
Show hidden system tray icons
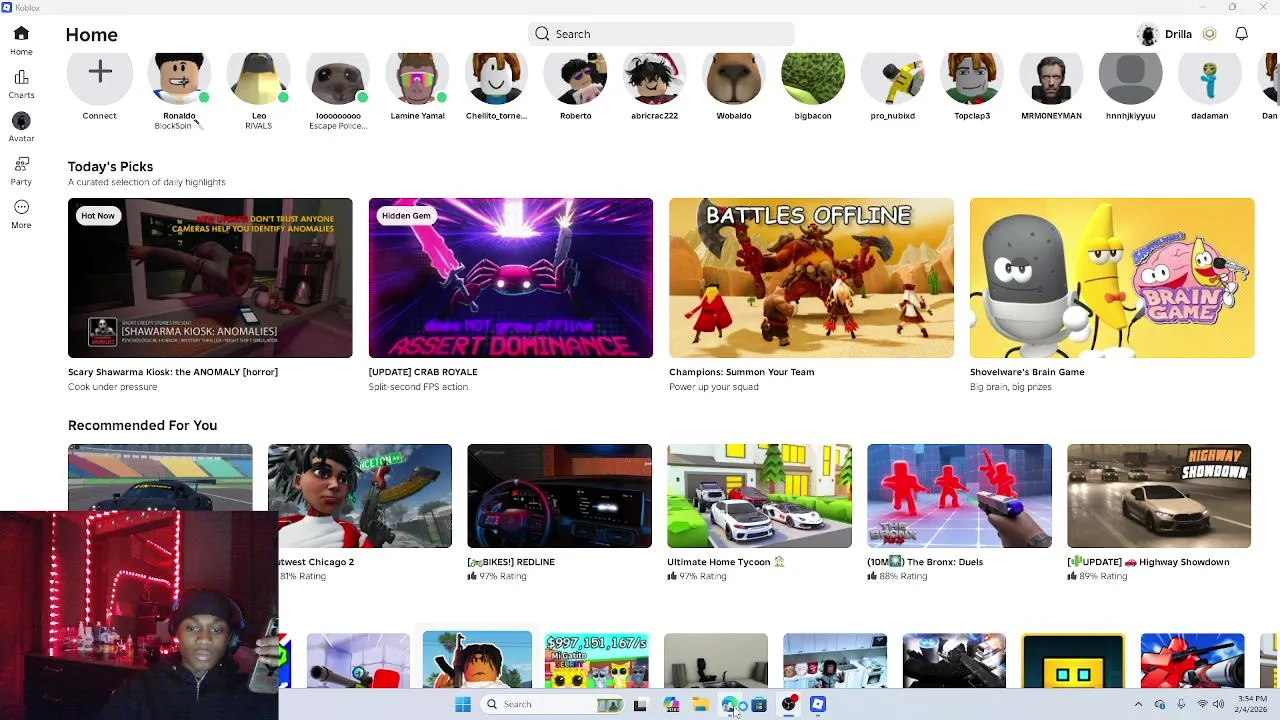tap(1138, 704)
